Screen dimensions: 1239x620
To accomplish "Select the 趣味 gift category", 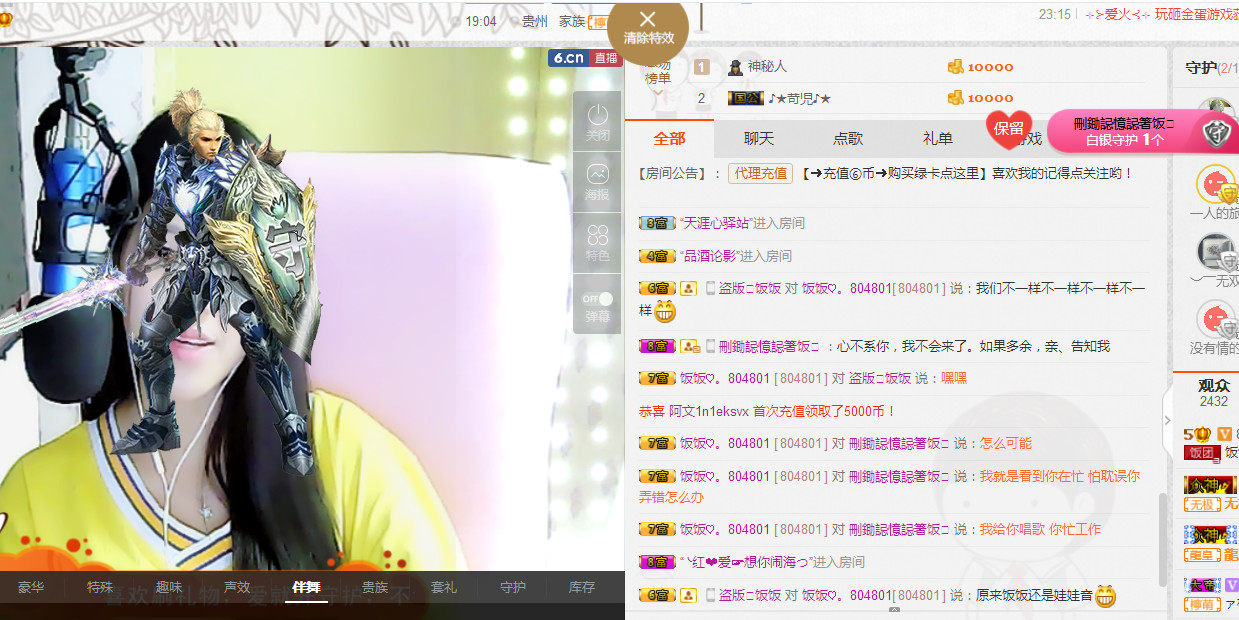I will (169, 587).
